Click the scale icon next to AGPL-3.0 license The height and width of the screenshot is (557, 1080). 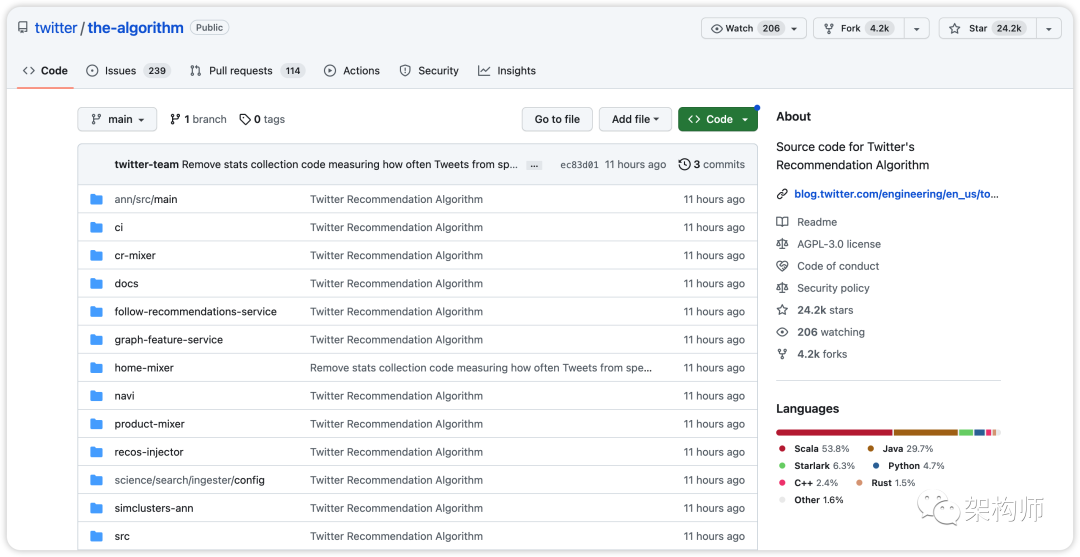782,244
